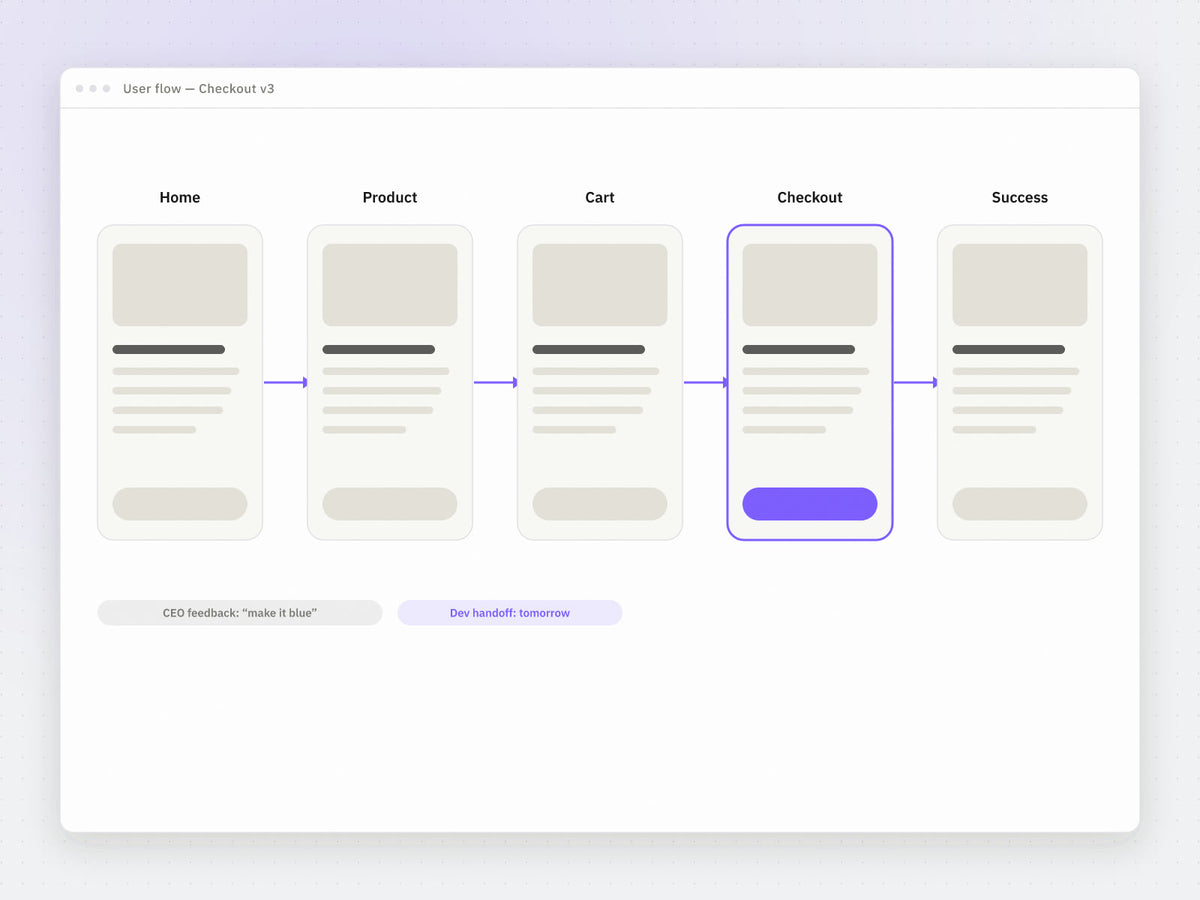Screen dimensions: 1200x900
Task: Open the CEO feedback "make it blue" note
Action: [240, 613]
